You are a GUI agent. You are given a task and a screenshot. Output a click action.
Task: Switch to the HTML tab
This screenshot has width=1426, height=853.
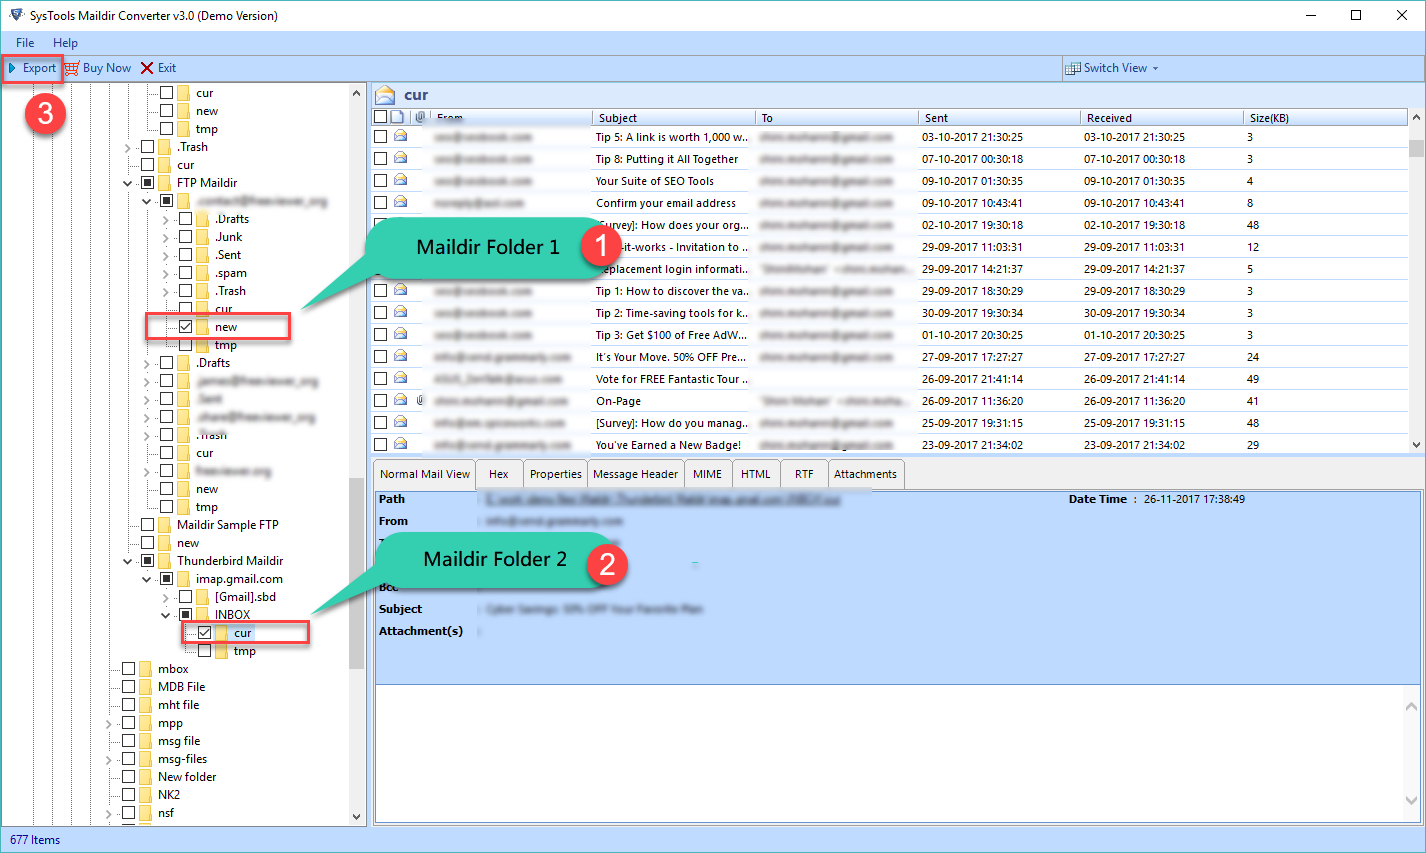point(756,474)
